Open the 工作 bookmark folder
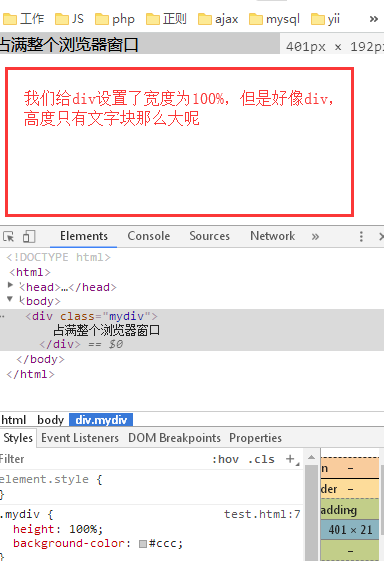The width and height of the screenshot is (384, 561). click(x=23, y=19)
